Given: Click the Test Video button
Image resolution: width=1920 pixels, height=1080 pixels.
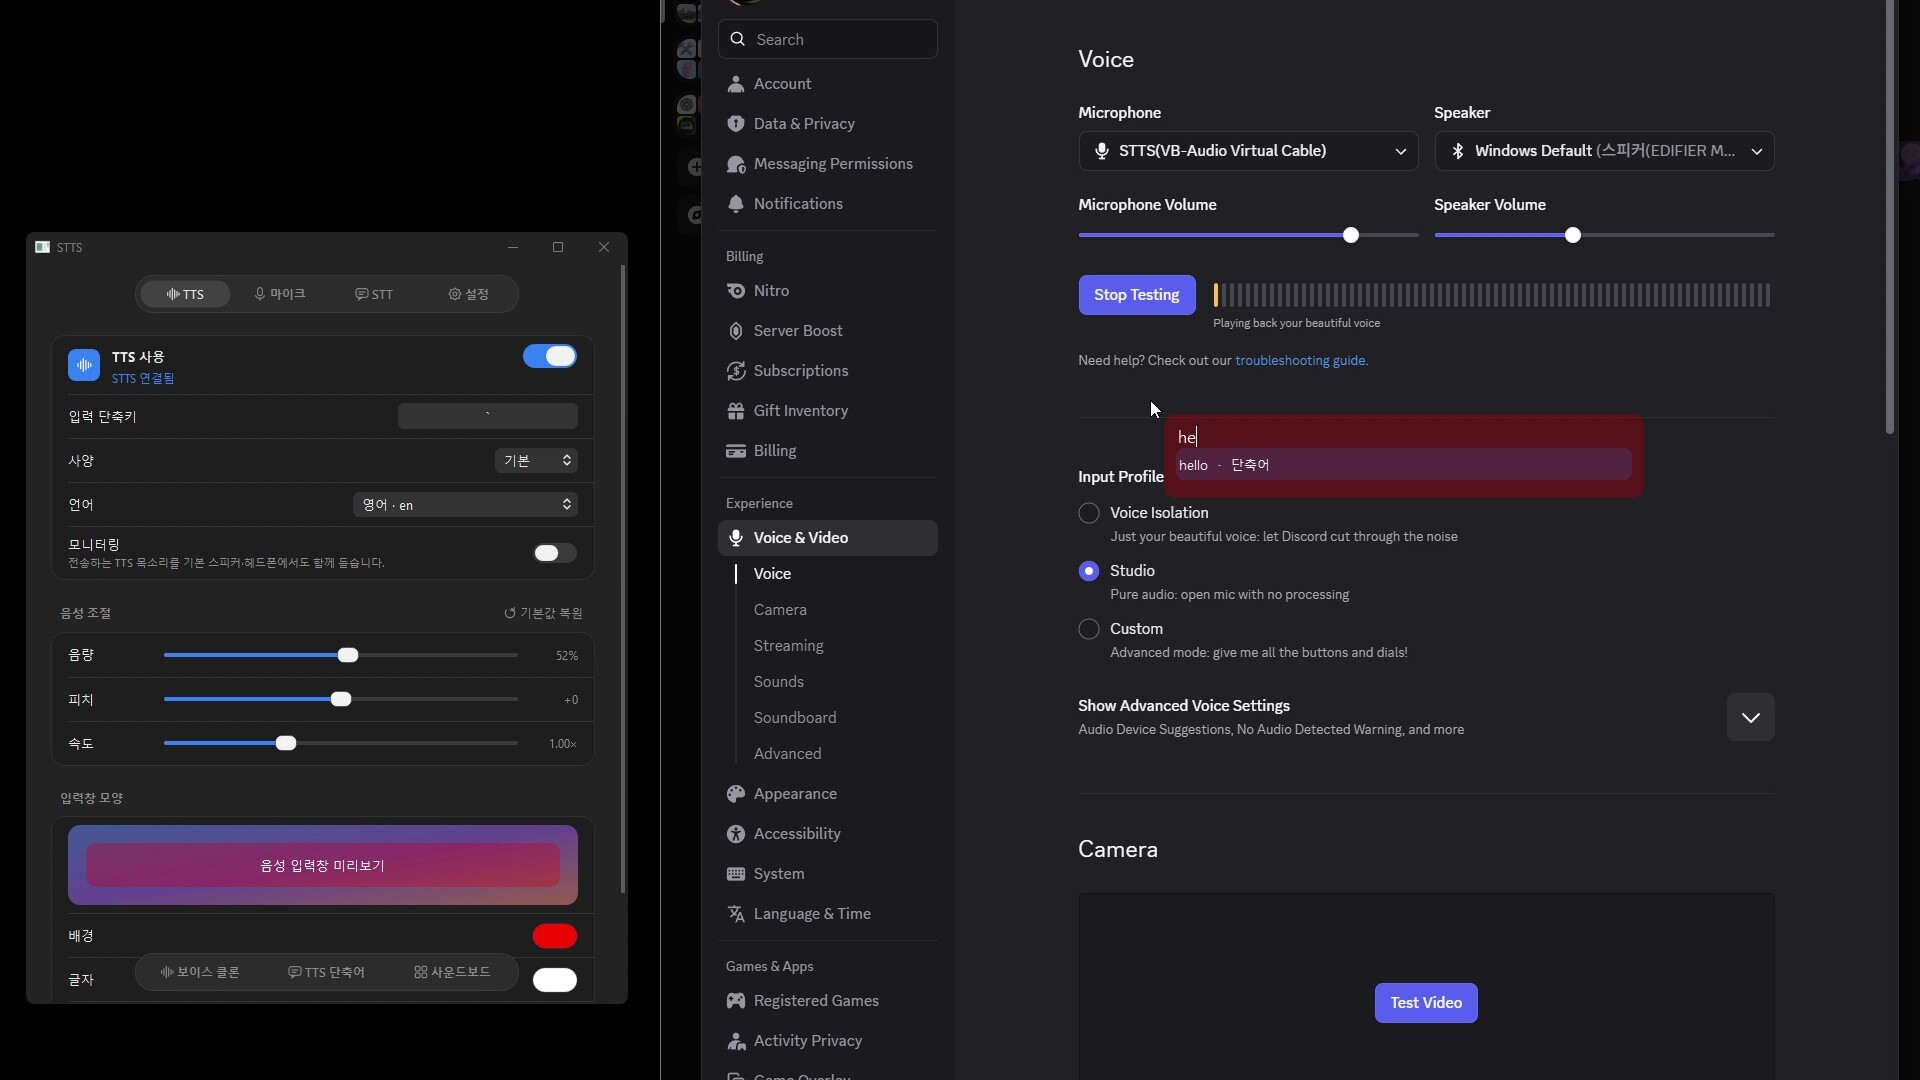Looking at the screenshot, I should pos(1426,1003).
